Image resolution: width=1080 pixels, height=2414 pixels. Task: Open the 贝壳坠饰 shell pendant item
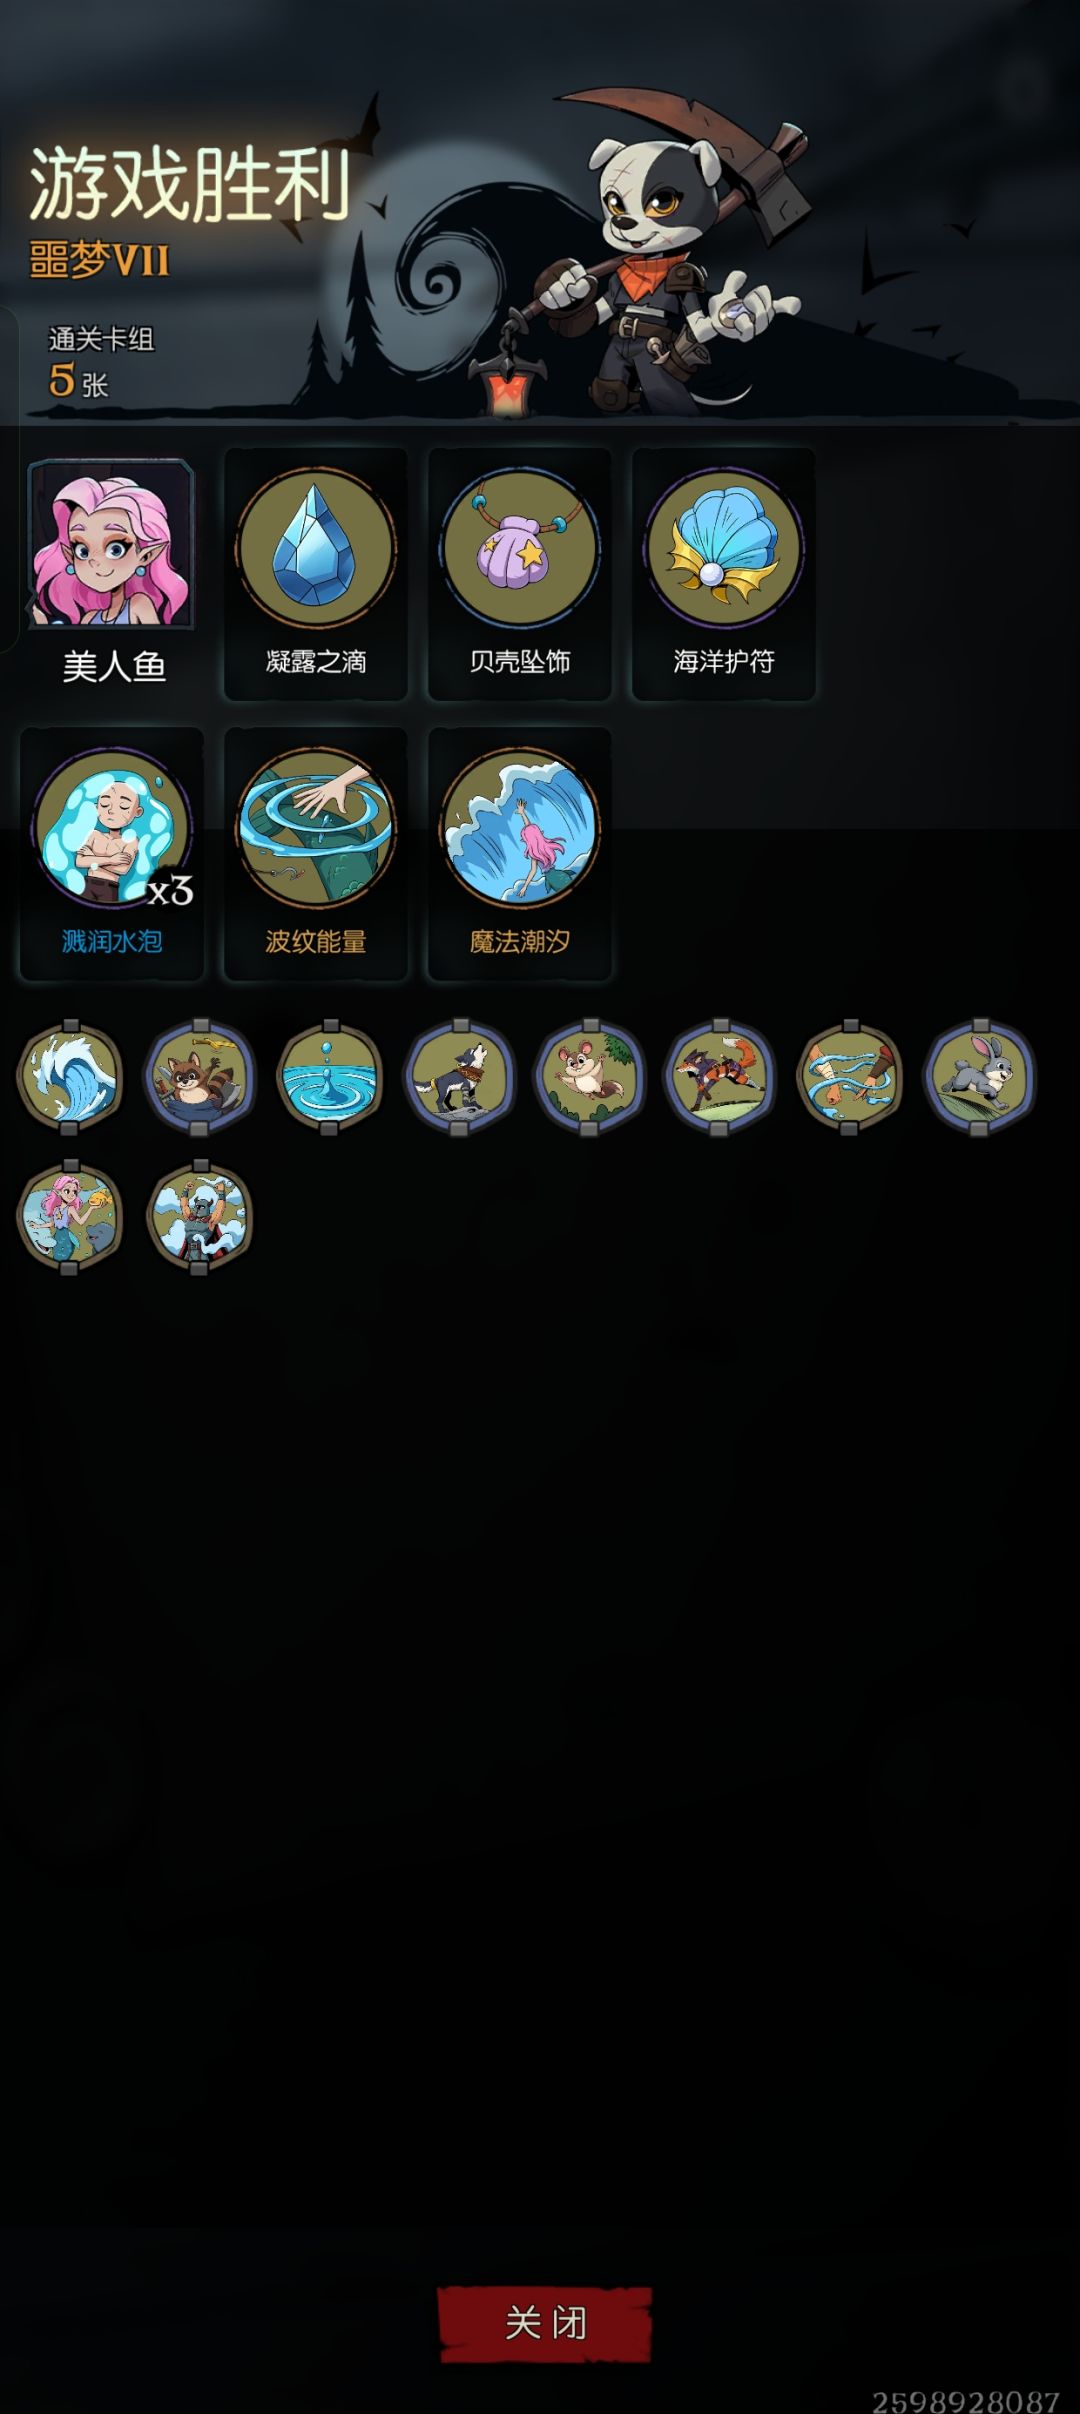[x=519, y=573]
